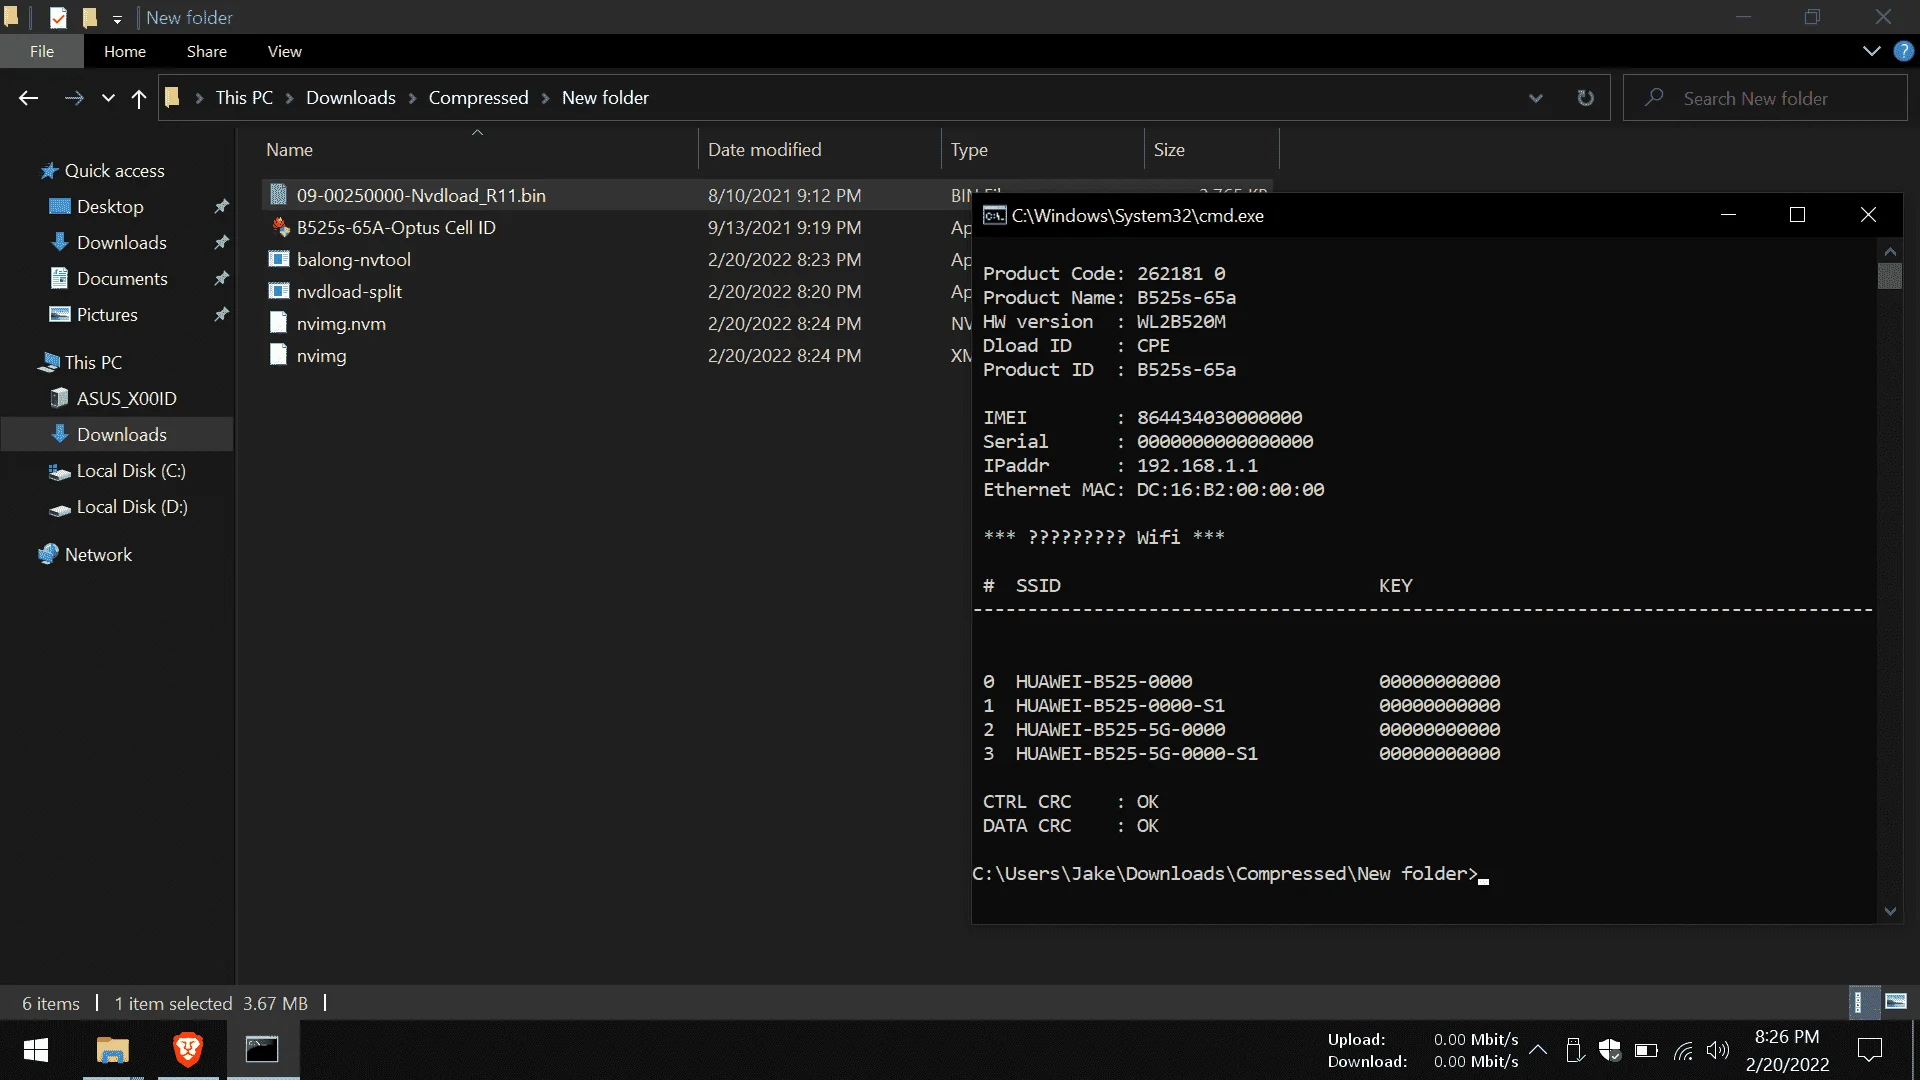This screenshot has width=1920, height=1080.
Task: Select the balong-nvtool application icon
Action: point(279,259)
